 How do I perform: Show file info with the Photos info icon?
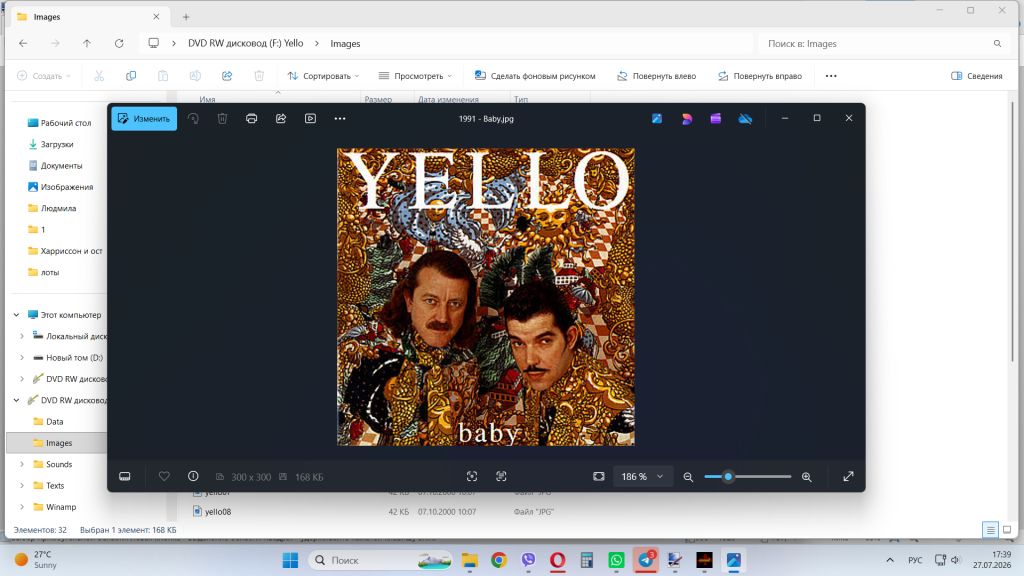pyautogui.click(x=193, y=476)
